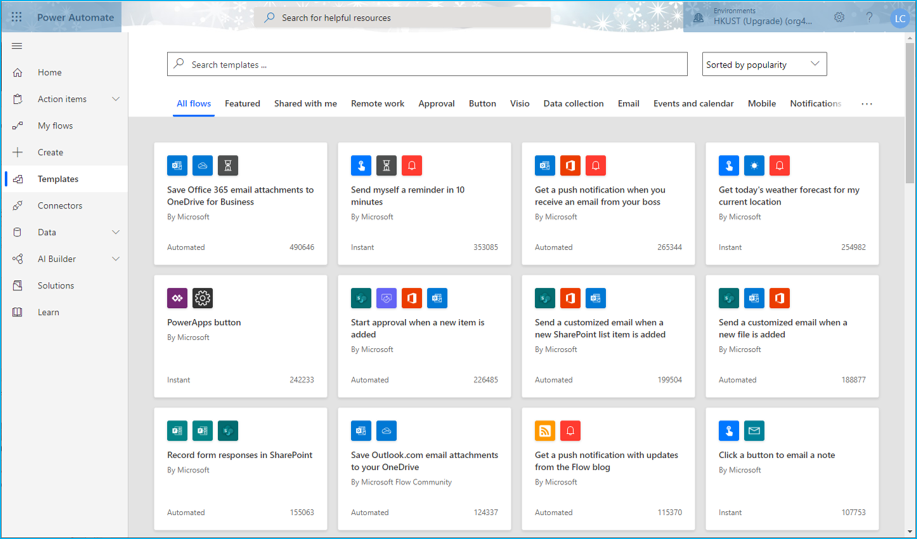Open the LC account avatar
Viewport: 917px width, 539px height.
[x=899, y=19]
